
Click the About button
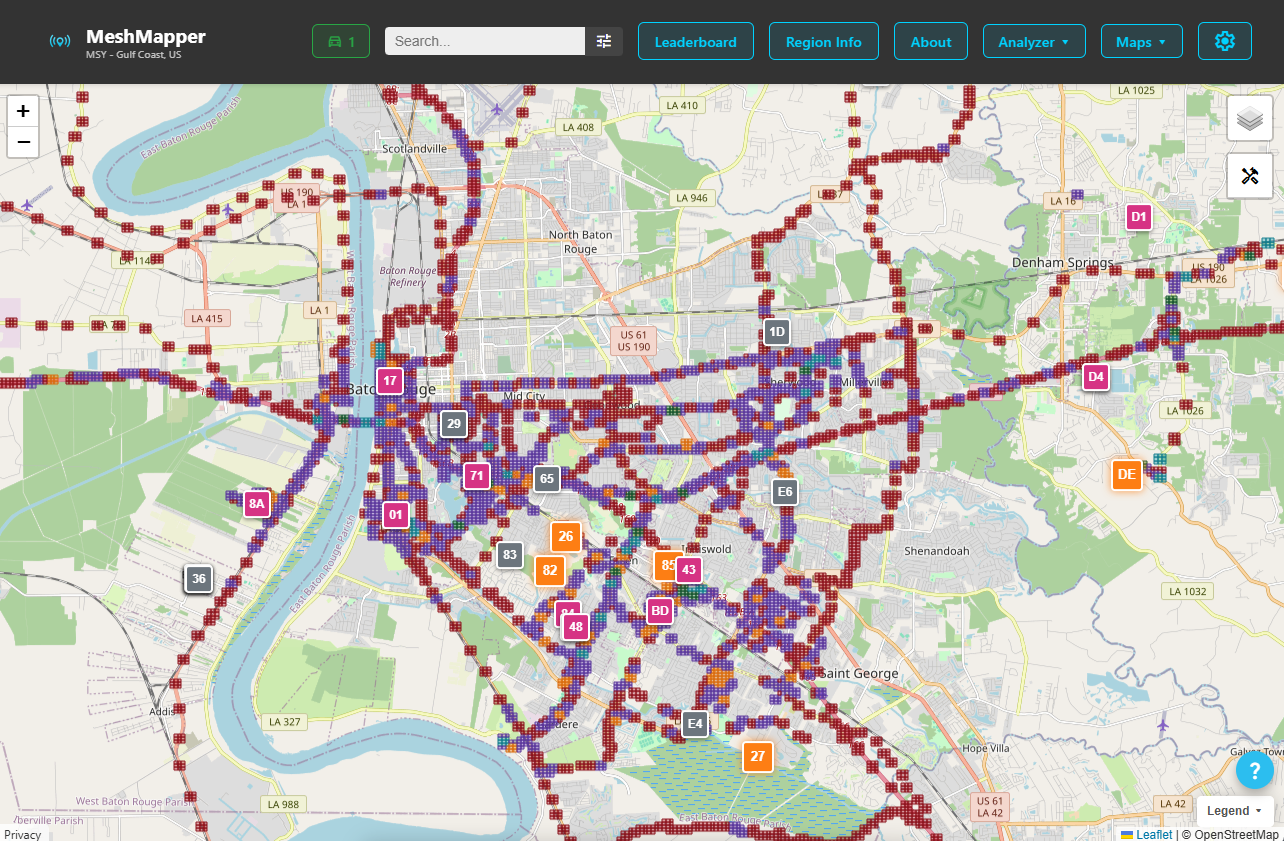pyautogui.click(x=930, y=41)
